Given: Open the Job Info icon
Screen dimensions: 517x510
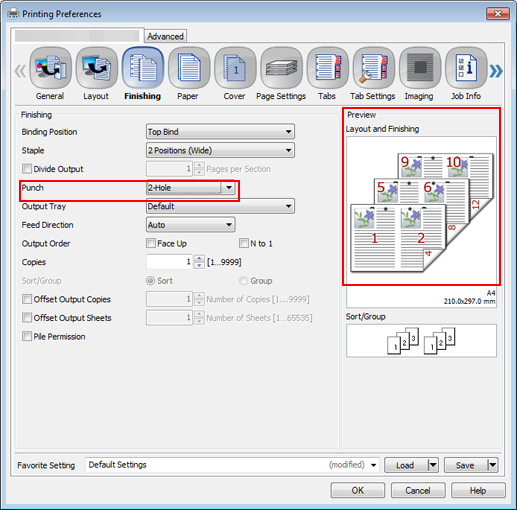Looking at the screenshot, I should [x=466, y=68].
